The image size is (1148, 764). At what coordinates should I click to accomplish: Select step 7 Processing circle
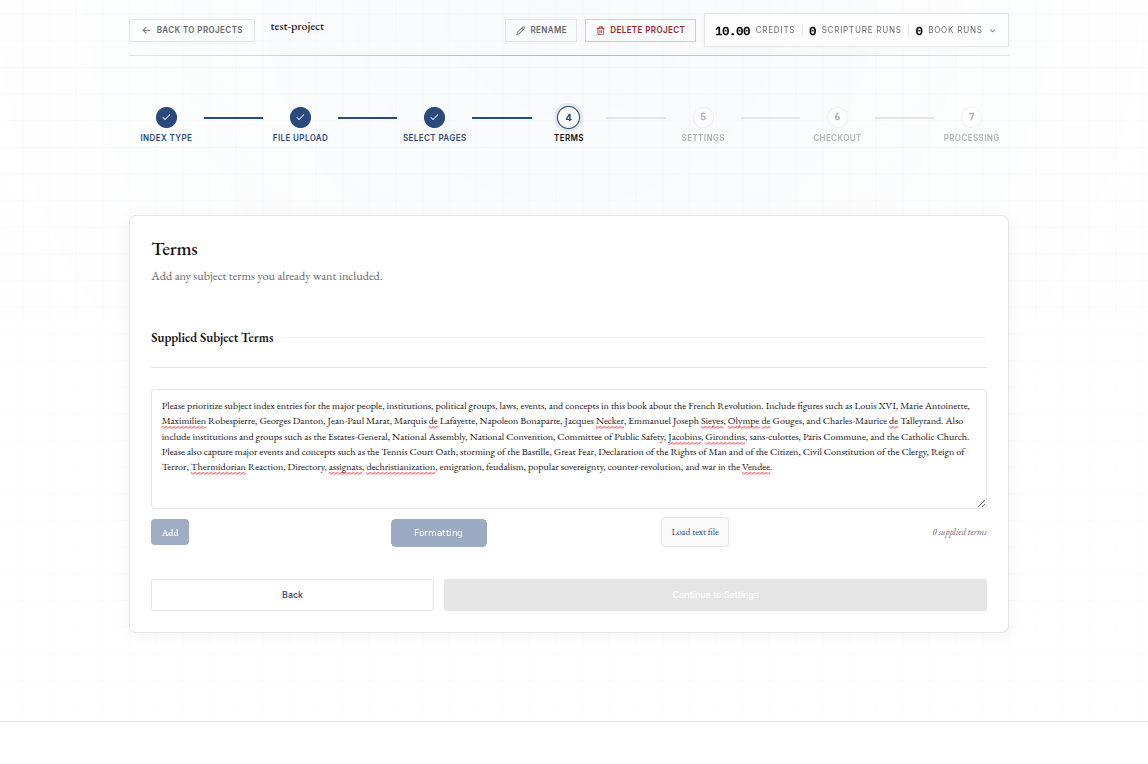coord(971,117)
